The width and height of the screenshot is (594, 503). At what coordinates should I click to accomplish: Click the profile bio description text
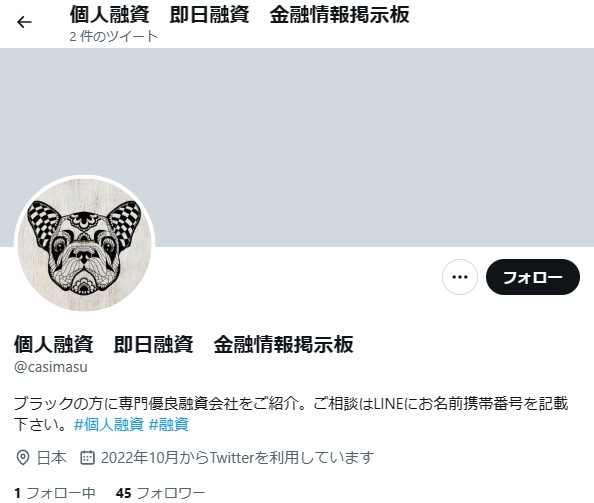[291, 414]
